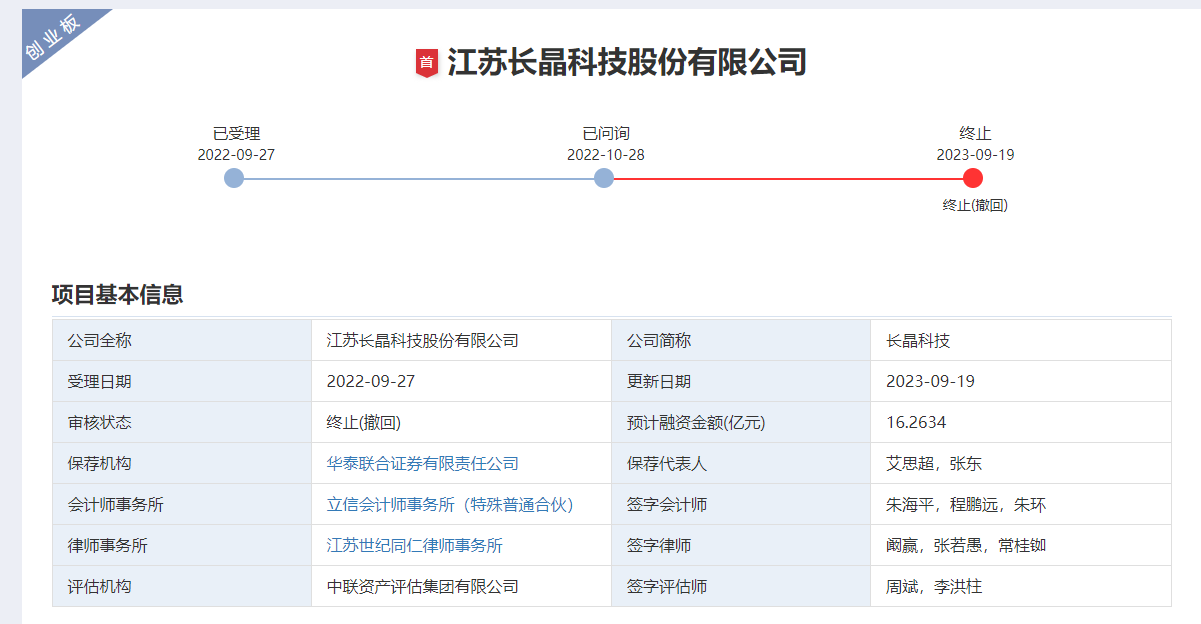Open the 华泰联合证券有限责任公司 sponsor link
Viewport: 1201px width, 624px height.
click(423, 463)
